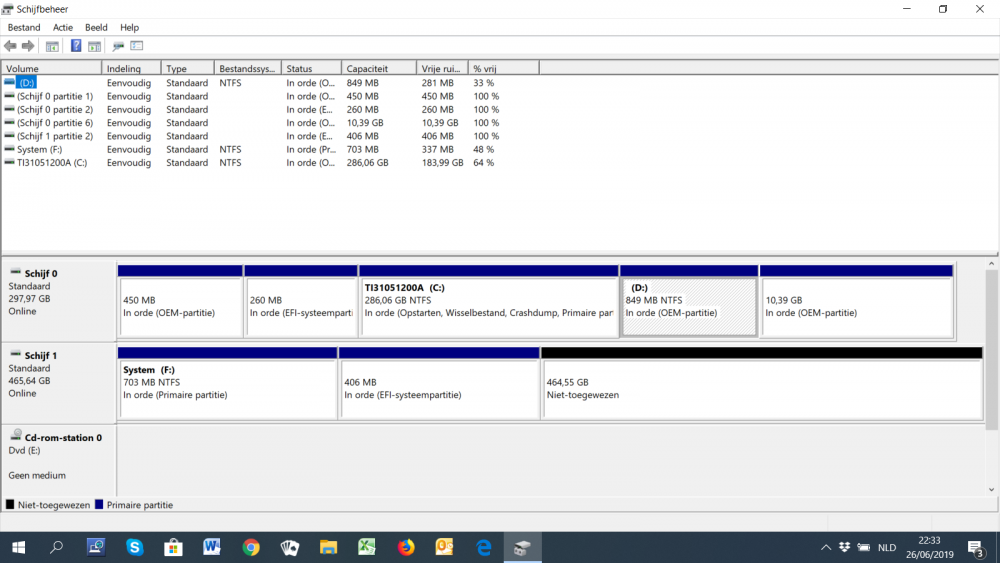Open the Bestand menu

pyautogui.click(x=24, y=27)
